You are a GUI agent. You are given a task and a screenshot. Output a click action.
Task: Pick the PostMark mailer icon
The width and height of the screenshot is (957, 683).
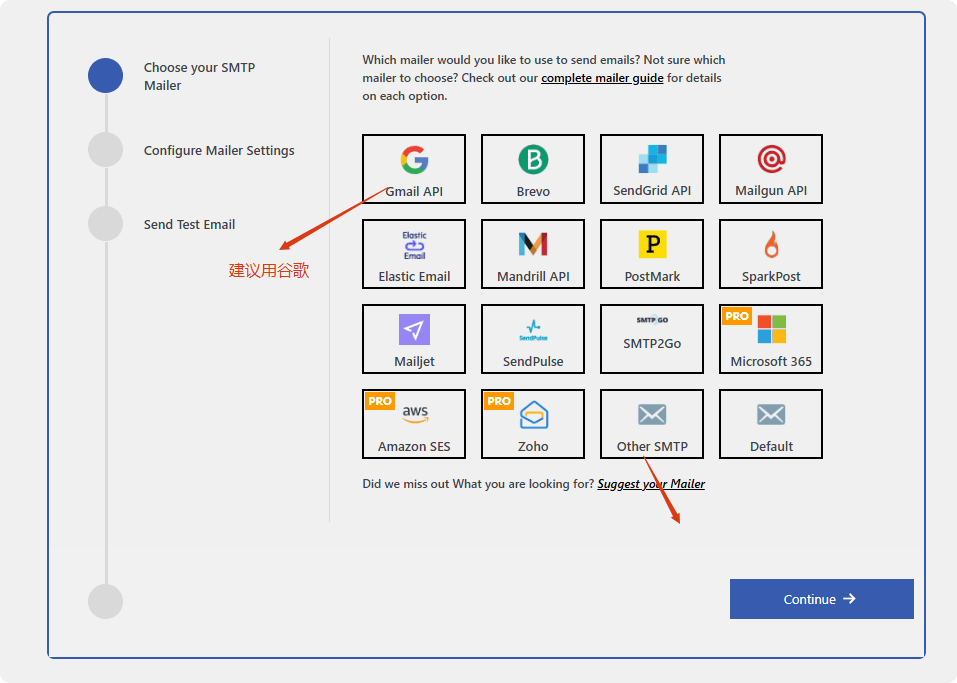652,244
